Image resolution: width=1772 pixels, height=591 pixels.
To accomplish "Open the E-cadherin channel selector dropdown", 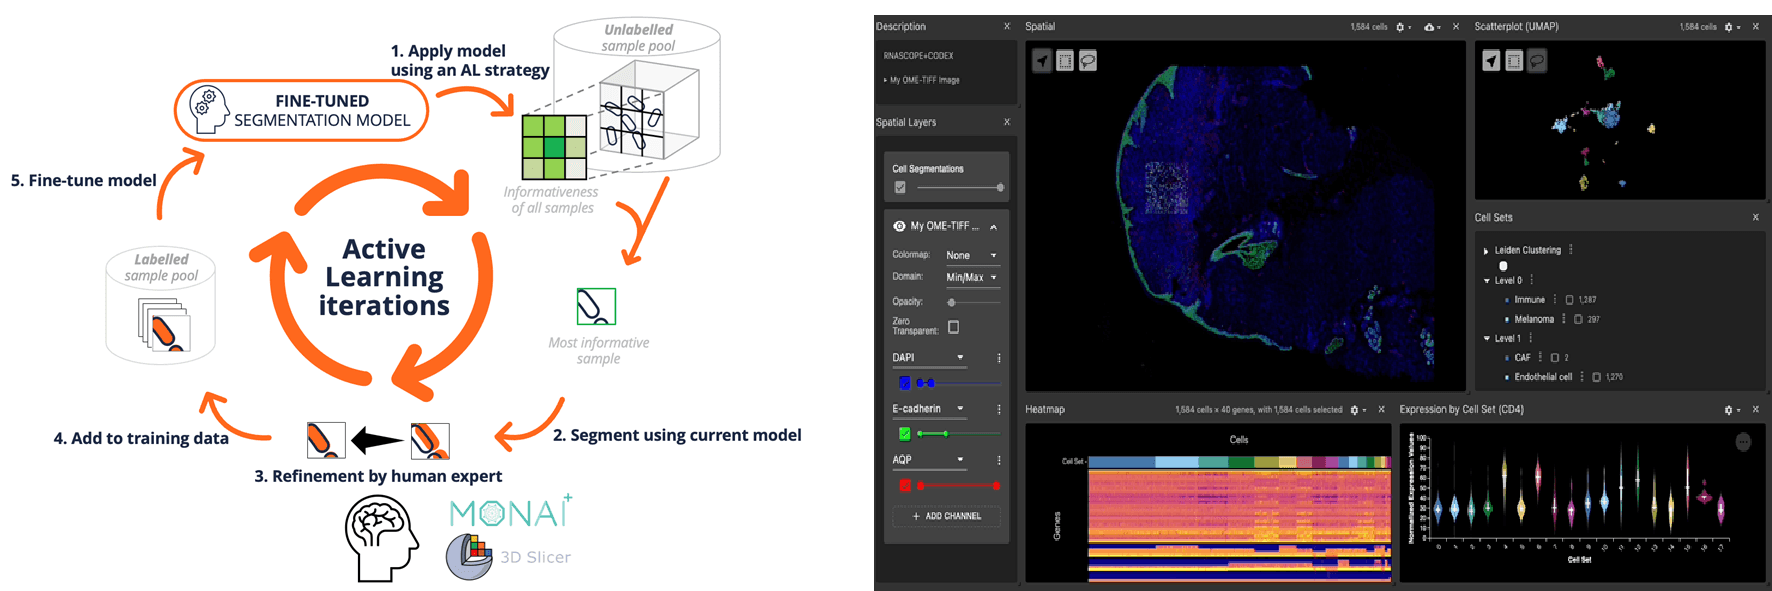I will 929,409.
